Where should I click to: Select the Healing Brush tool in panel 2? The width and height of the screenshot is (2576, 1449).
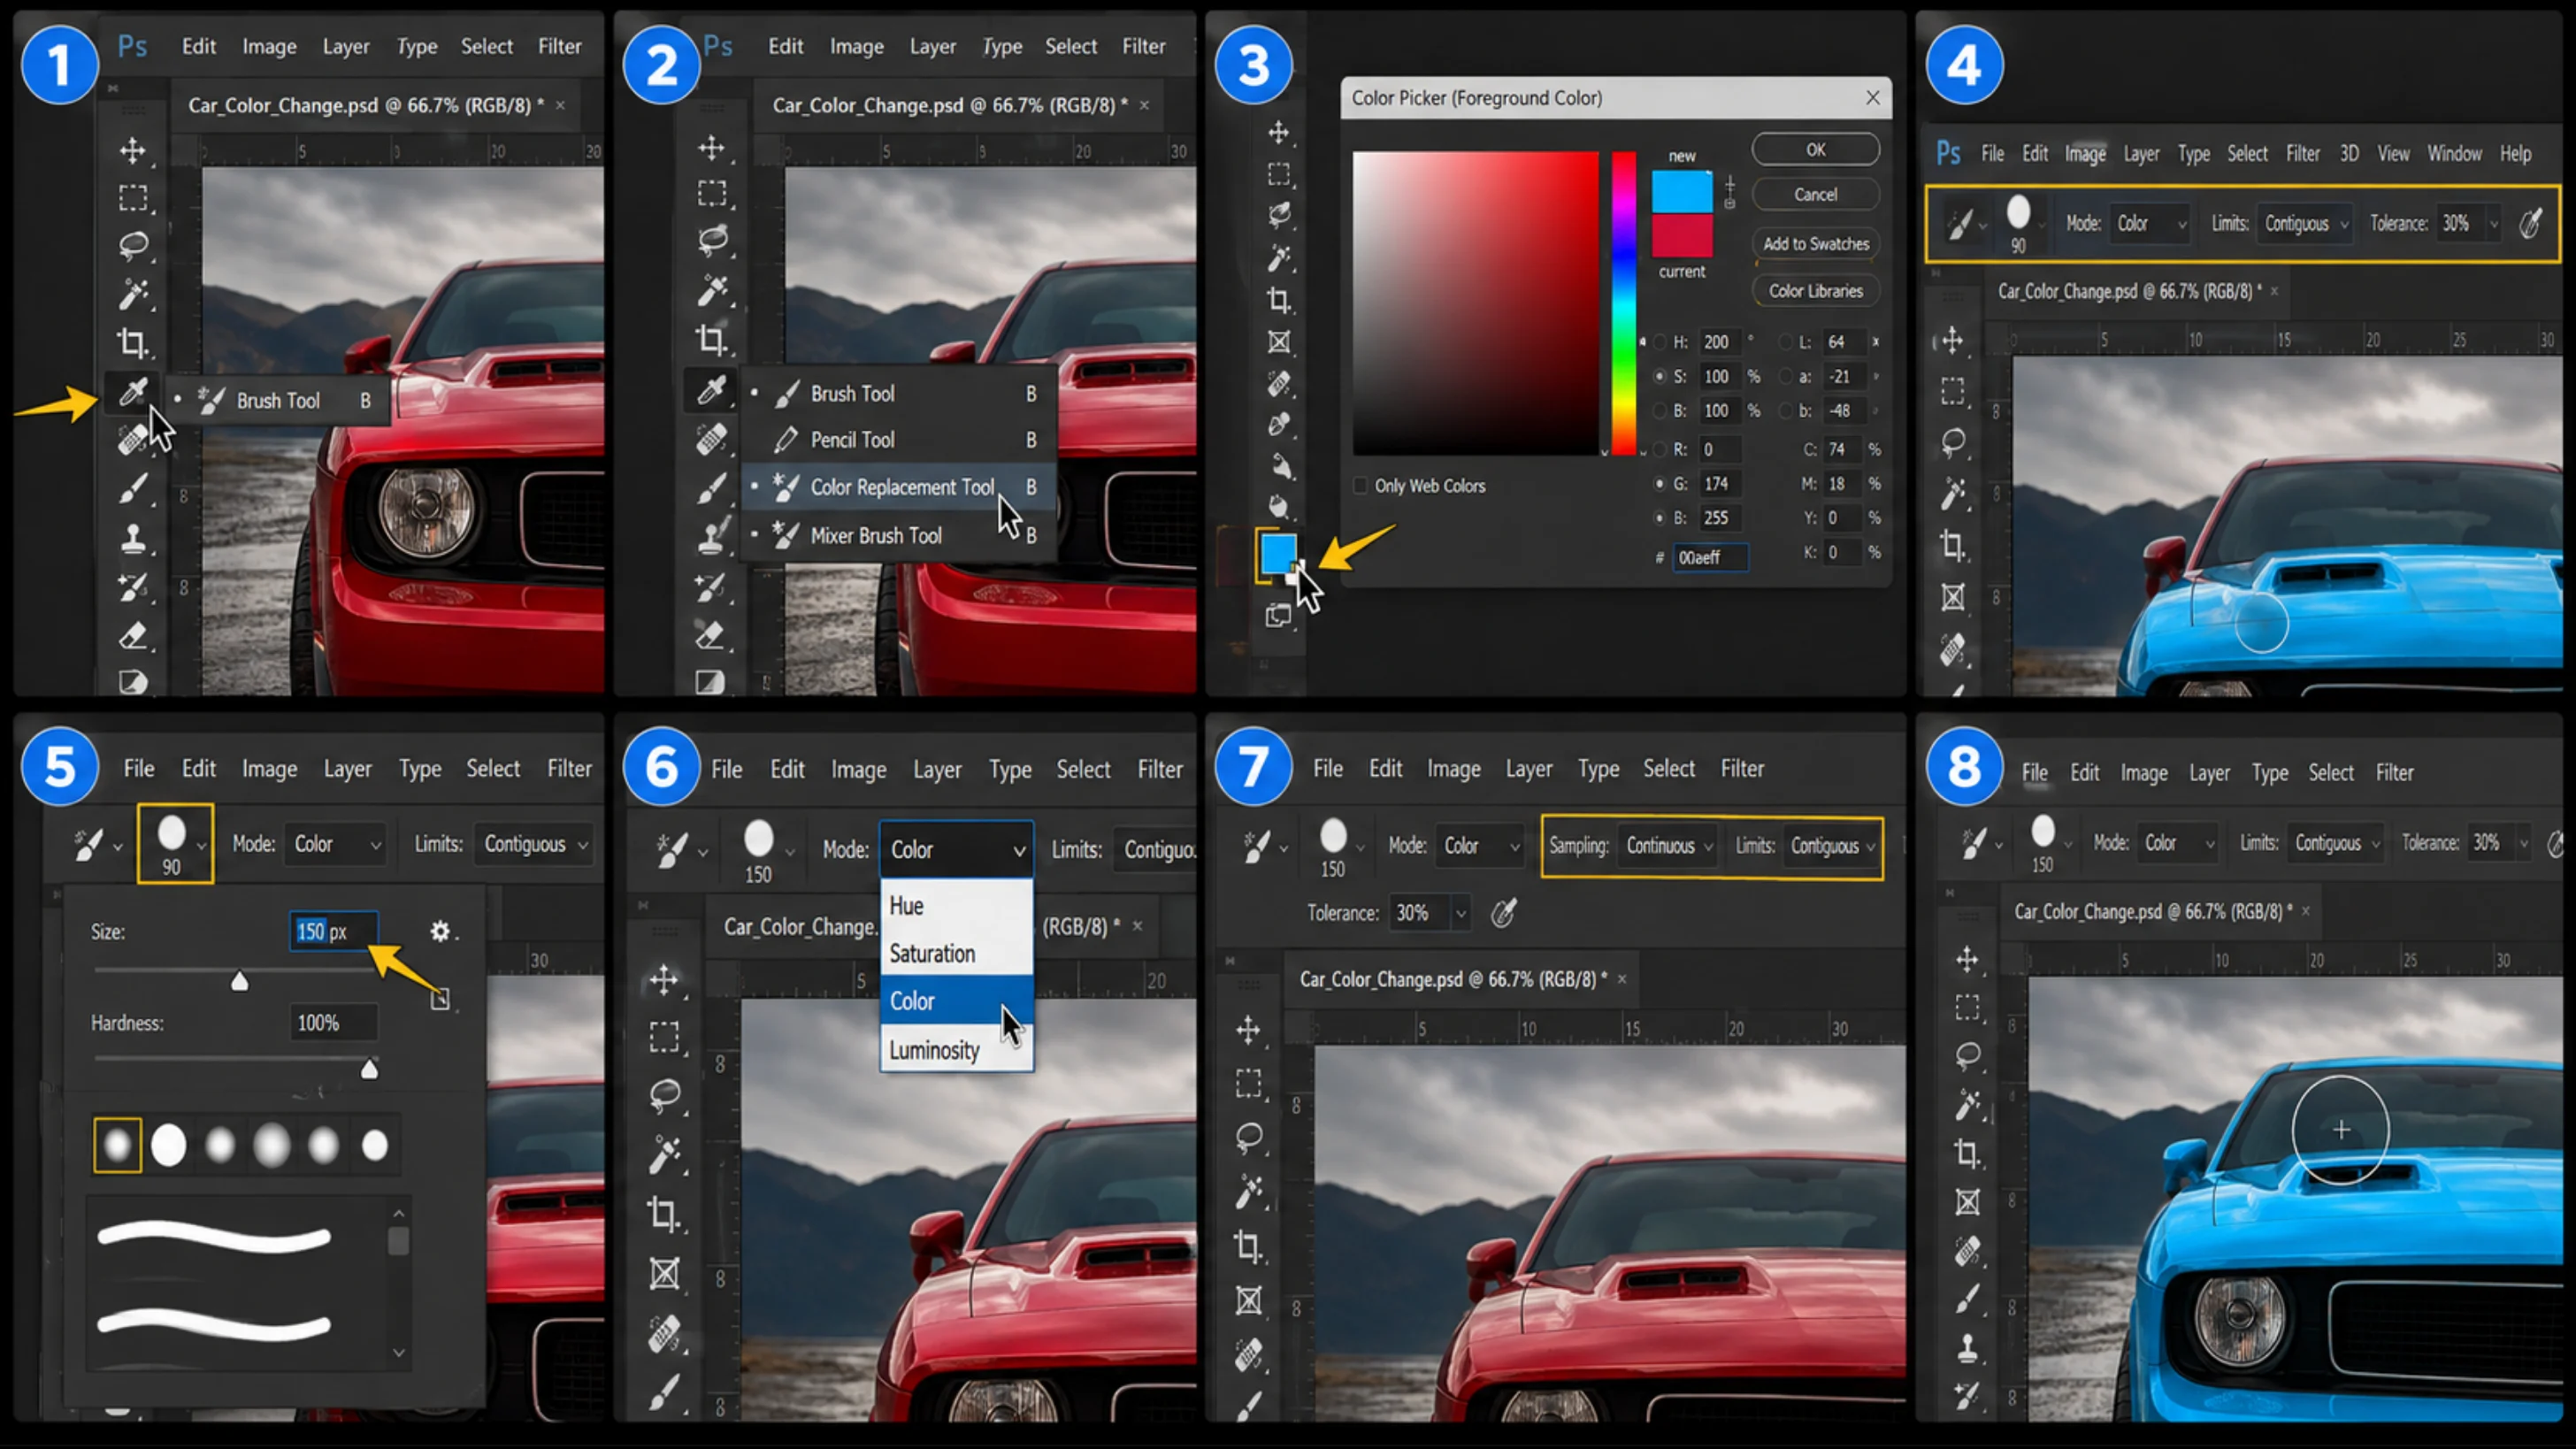click(711, 438)
